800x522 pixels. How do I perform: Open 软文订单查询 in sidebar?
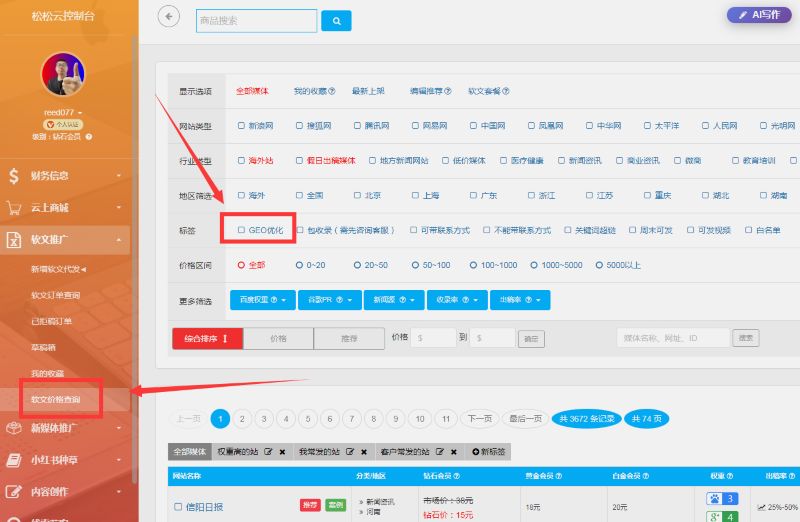(x=56, y=295)
